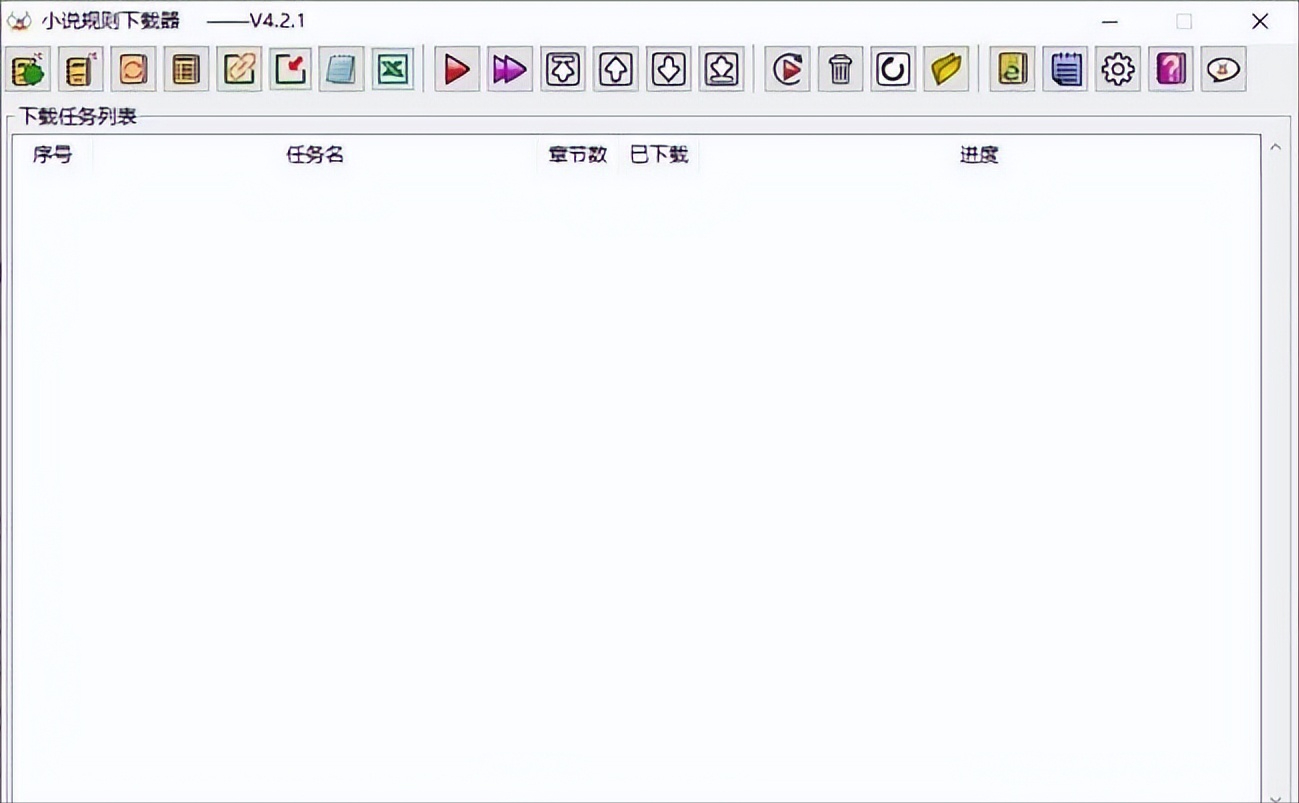Open the blue notepad toolbar icon

342,69
